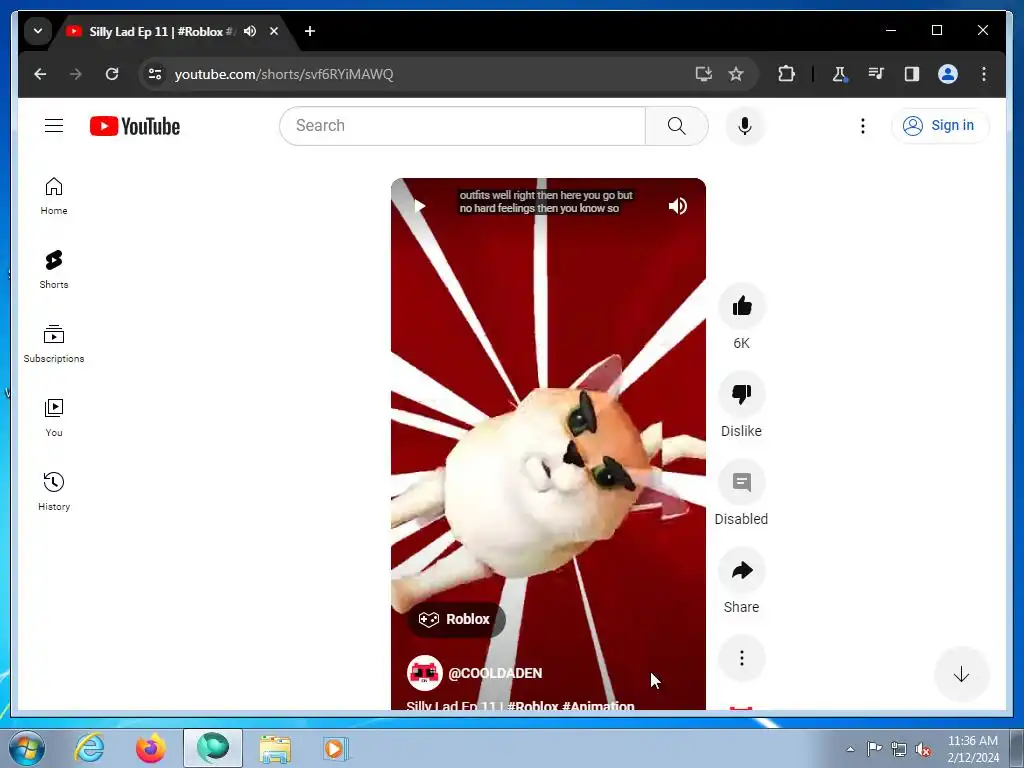
Task: Start voice search with the microphone
Action: click(x=744, y=125)
